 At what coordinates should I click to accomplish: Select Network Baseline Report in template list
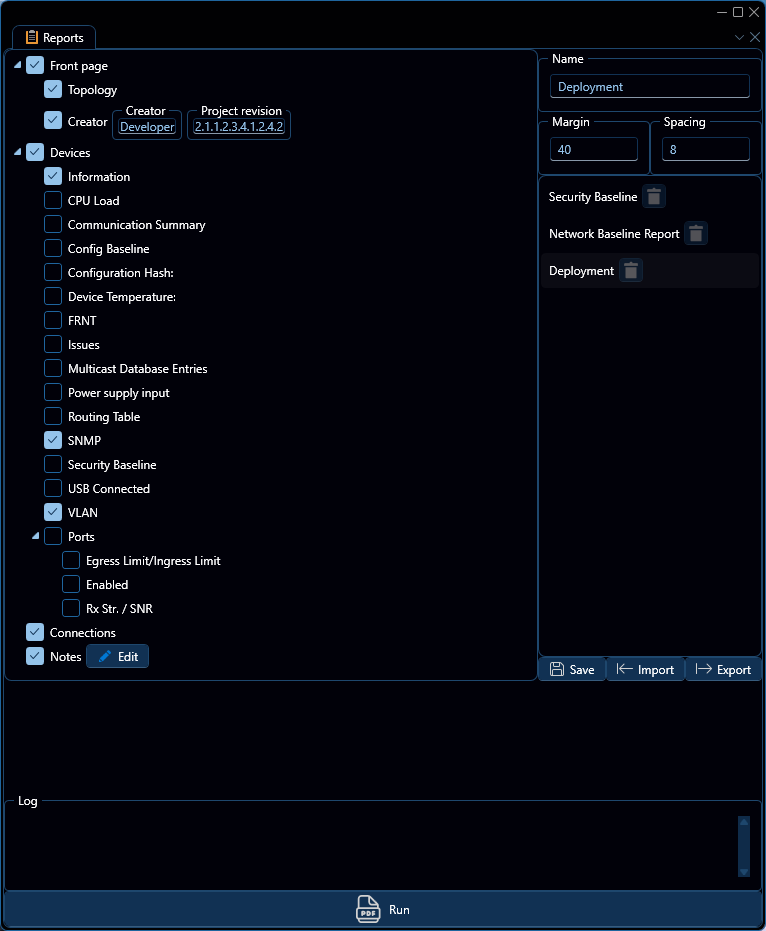coord(613,234)
